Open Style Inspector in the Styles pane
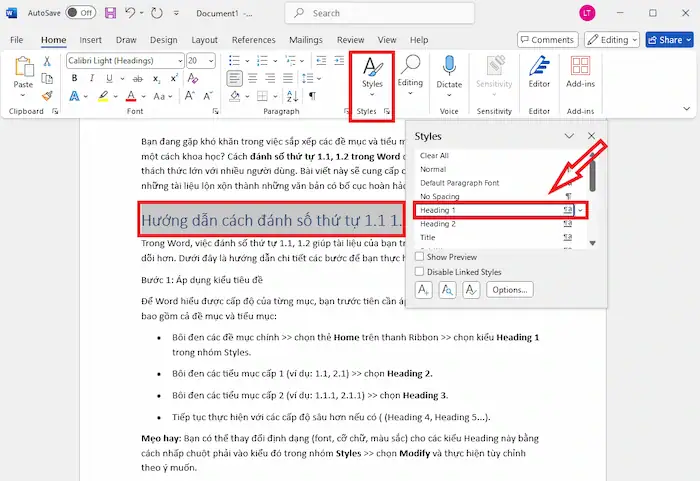 [x=448, y=290]
